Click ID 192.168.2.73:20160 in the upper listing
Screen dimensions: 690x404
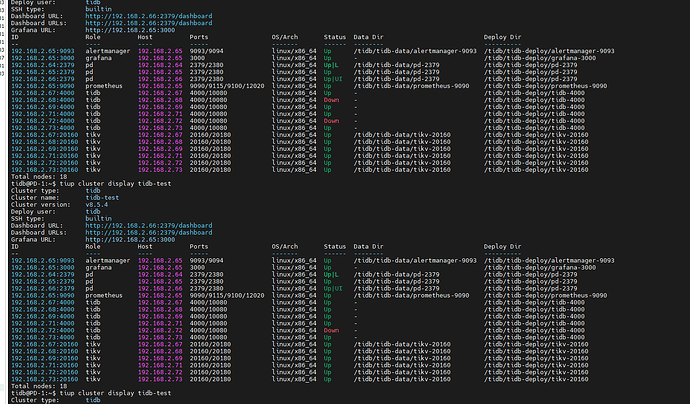(44, 170)
